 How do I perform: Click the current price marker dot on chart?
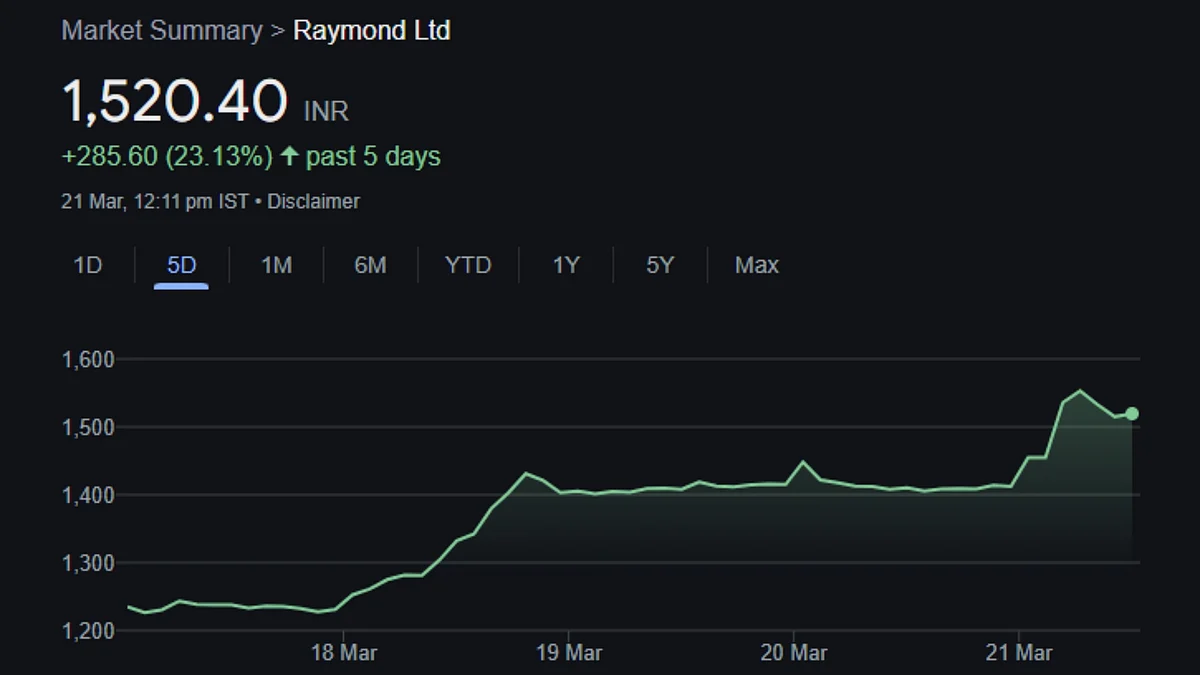pos(1132,413)
